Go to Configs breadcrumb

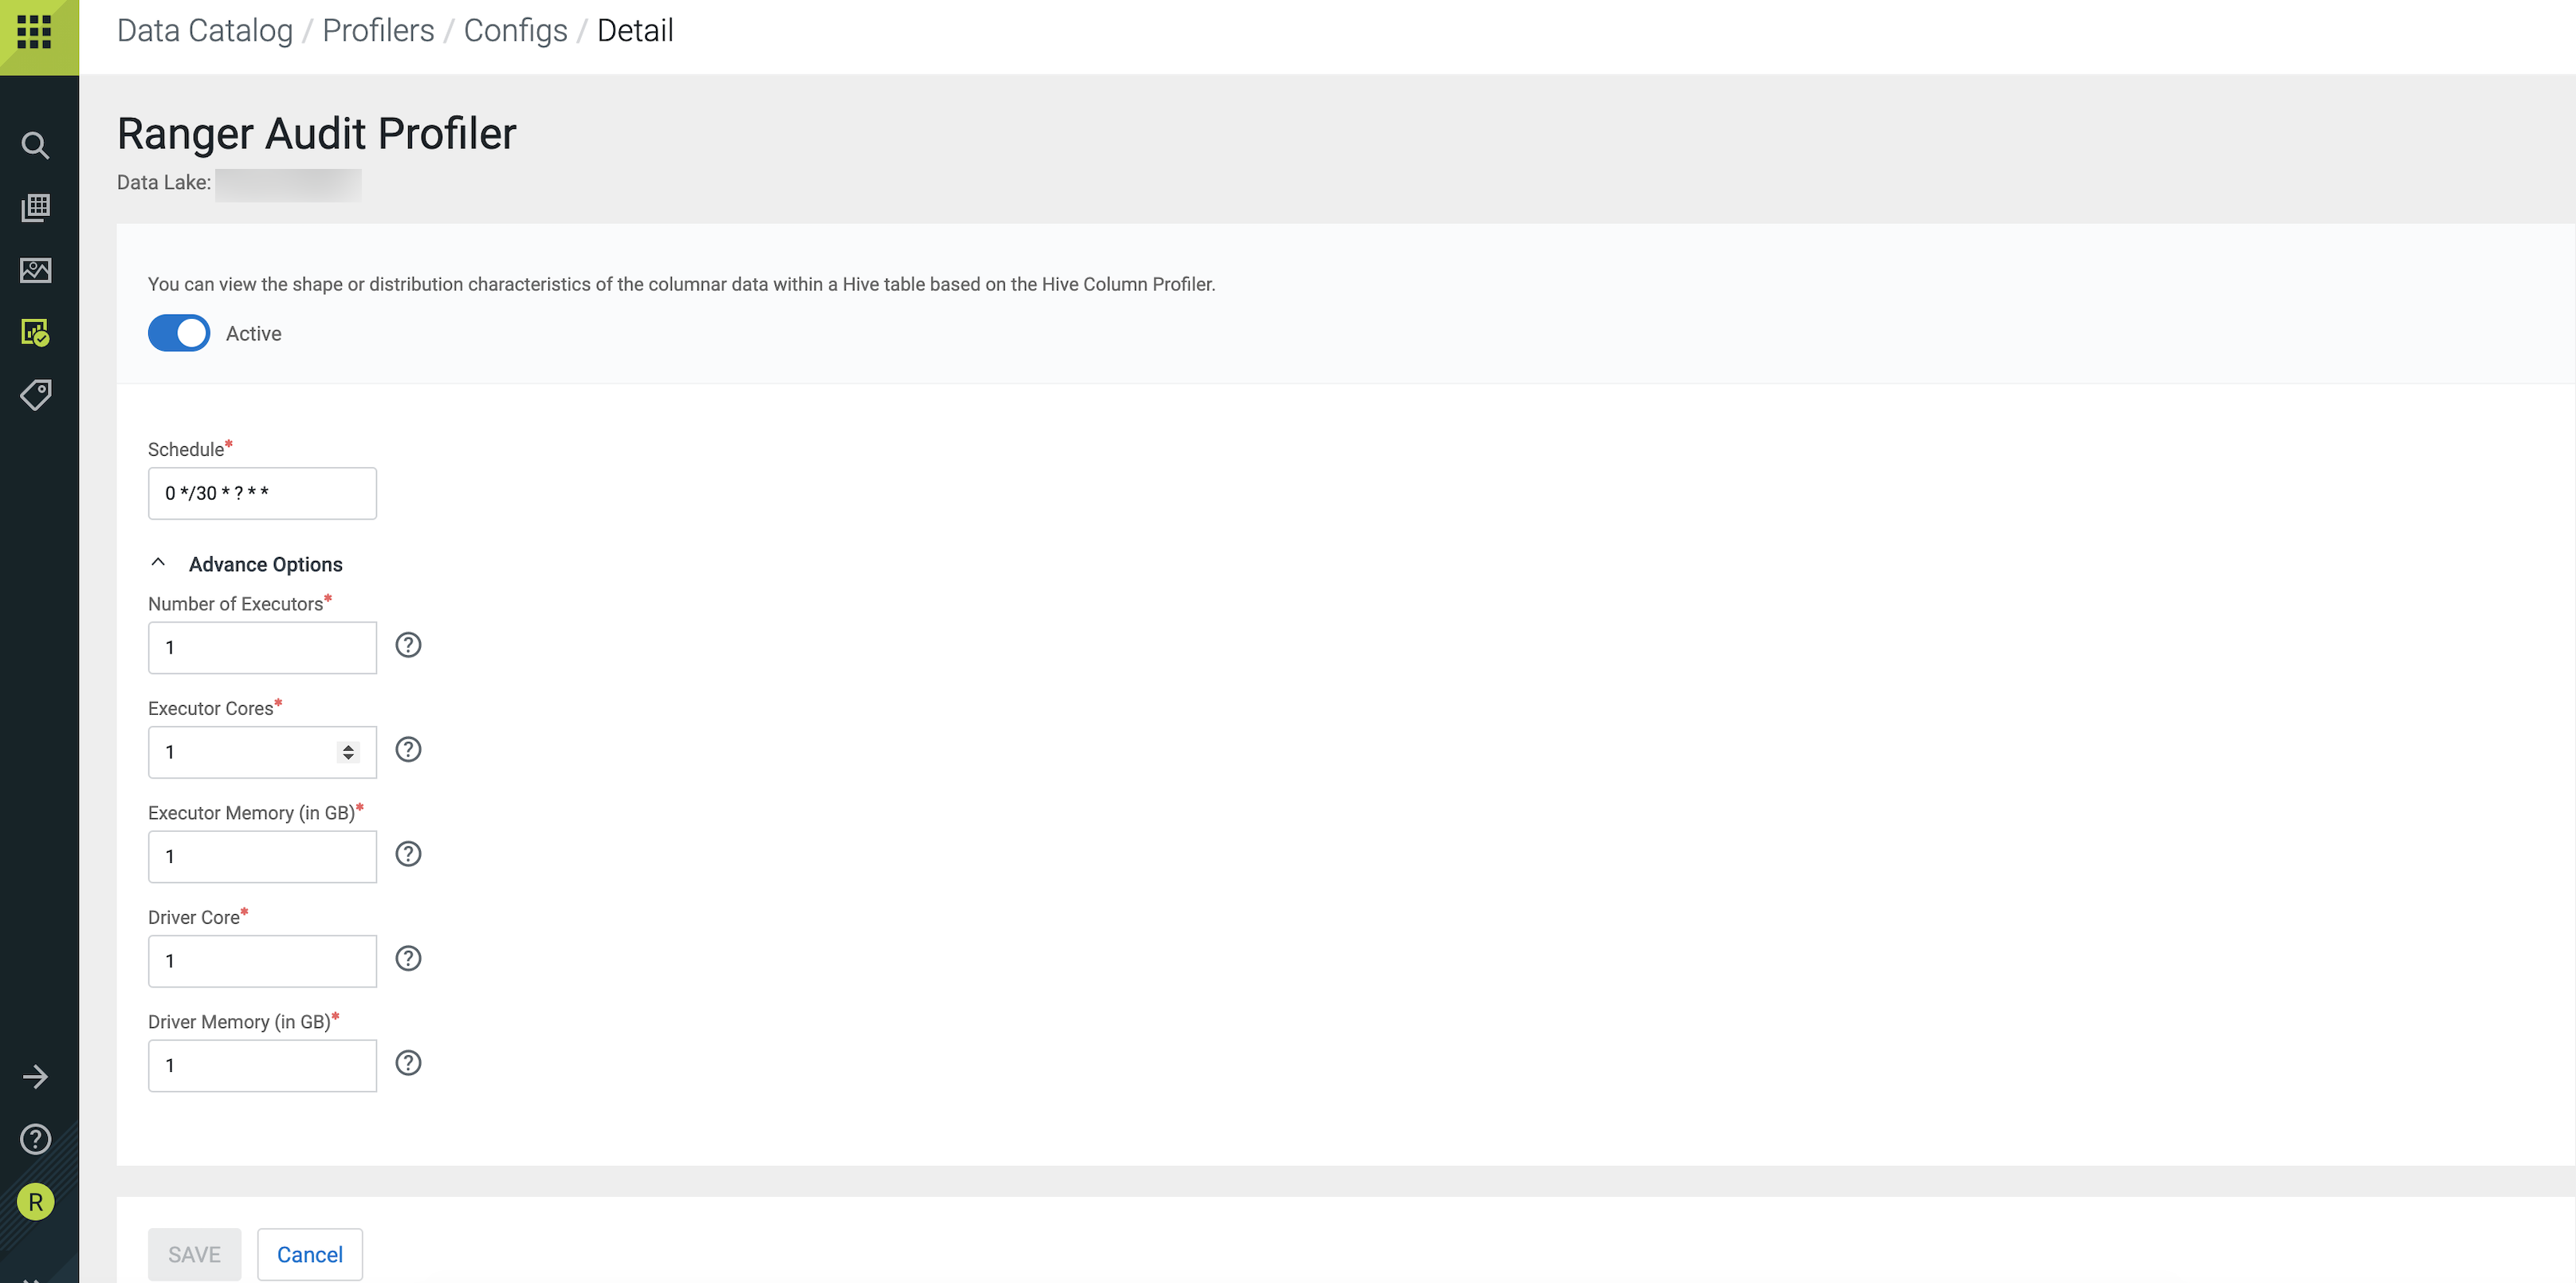pos(515,30)
